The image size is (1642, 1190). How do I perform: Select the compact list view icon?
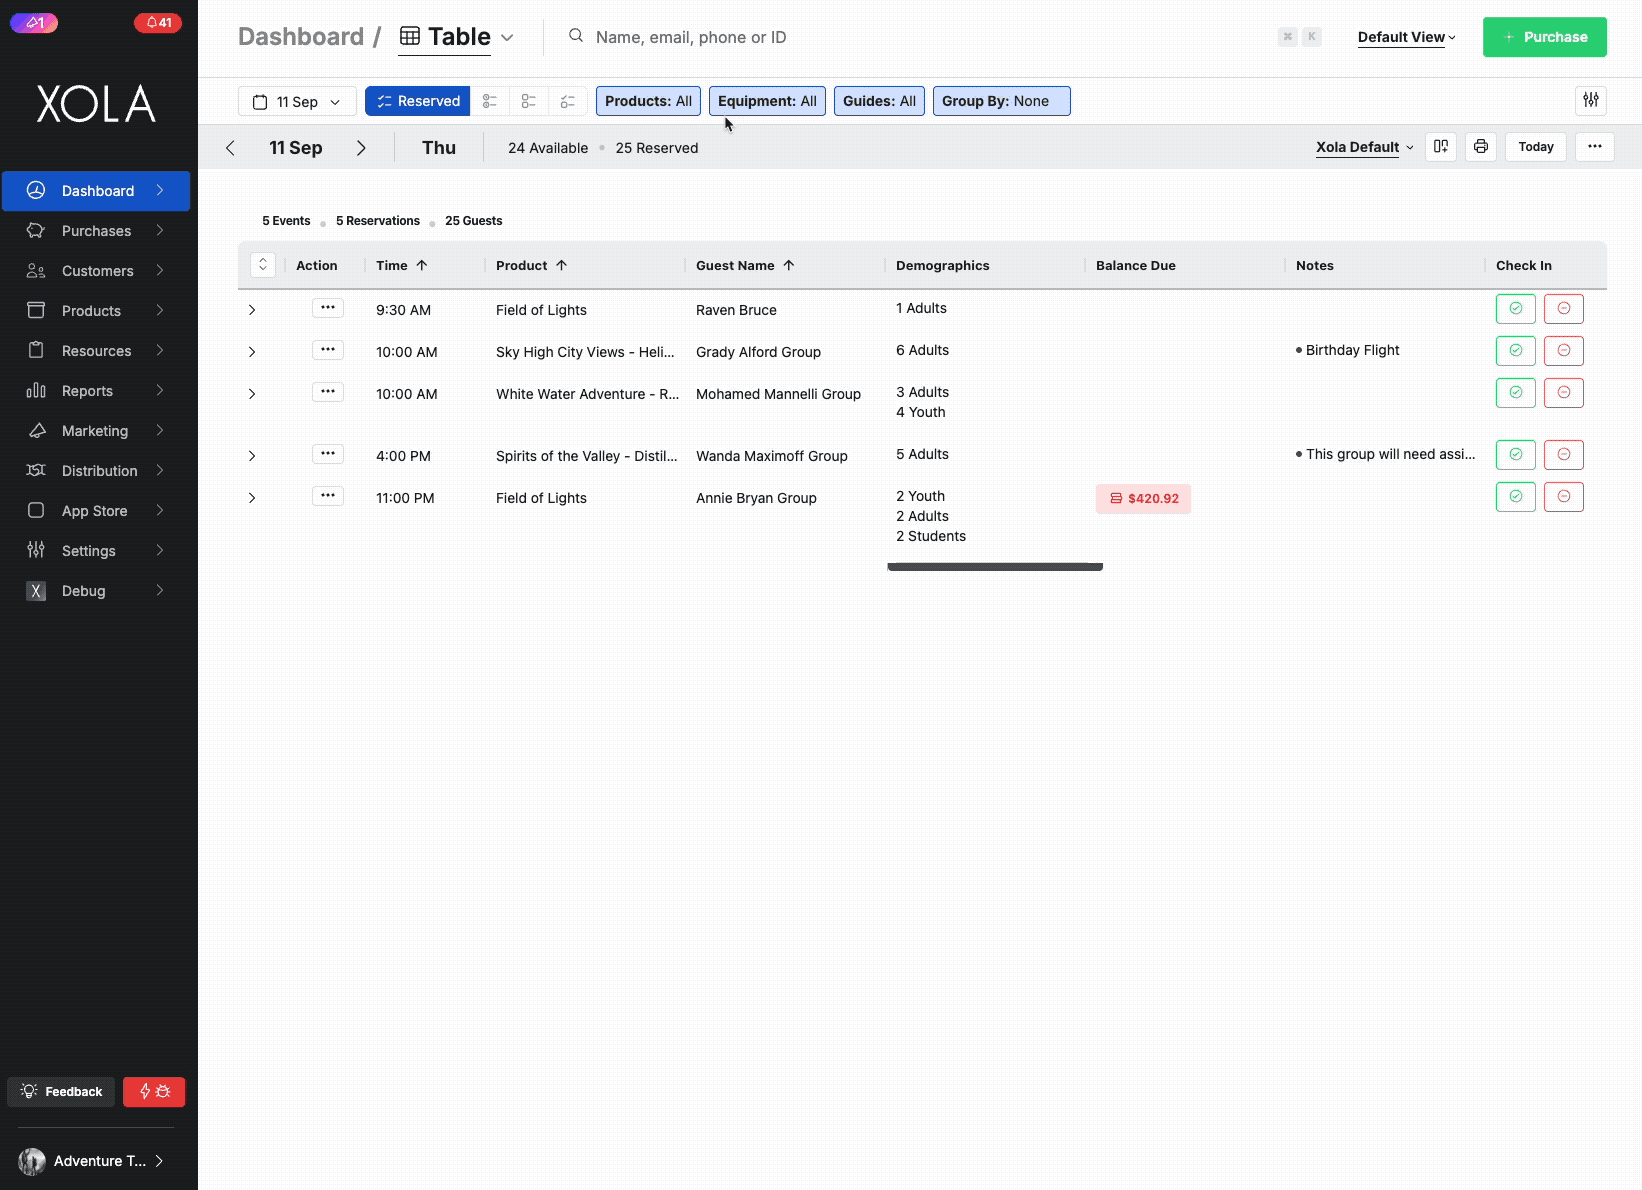pyautogui.click(x=529, y=101)
